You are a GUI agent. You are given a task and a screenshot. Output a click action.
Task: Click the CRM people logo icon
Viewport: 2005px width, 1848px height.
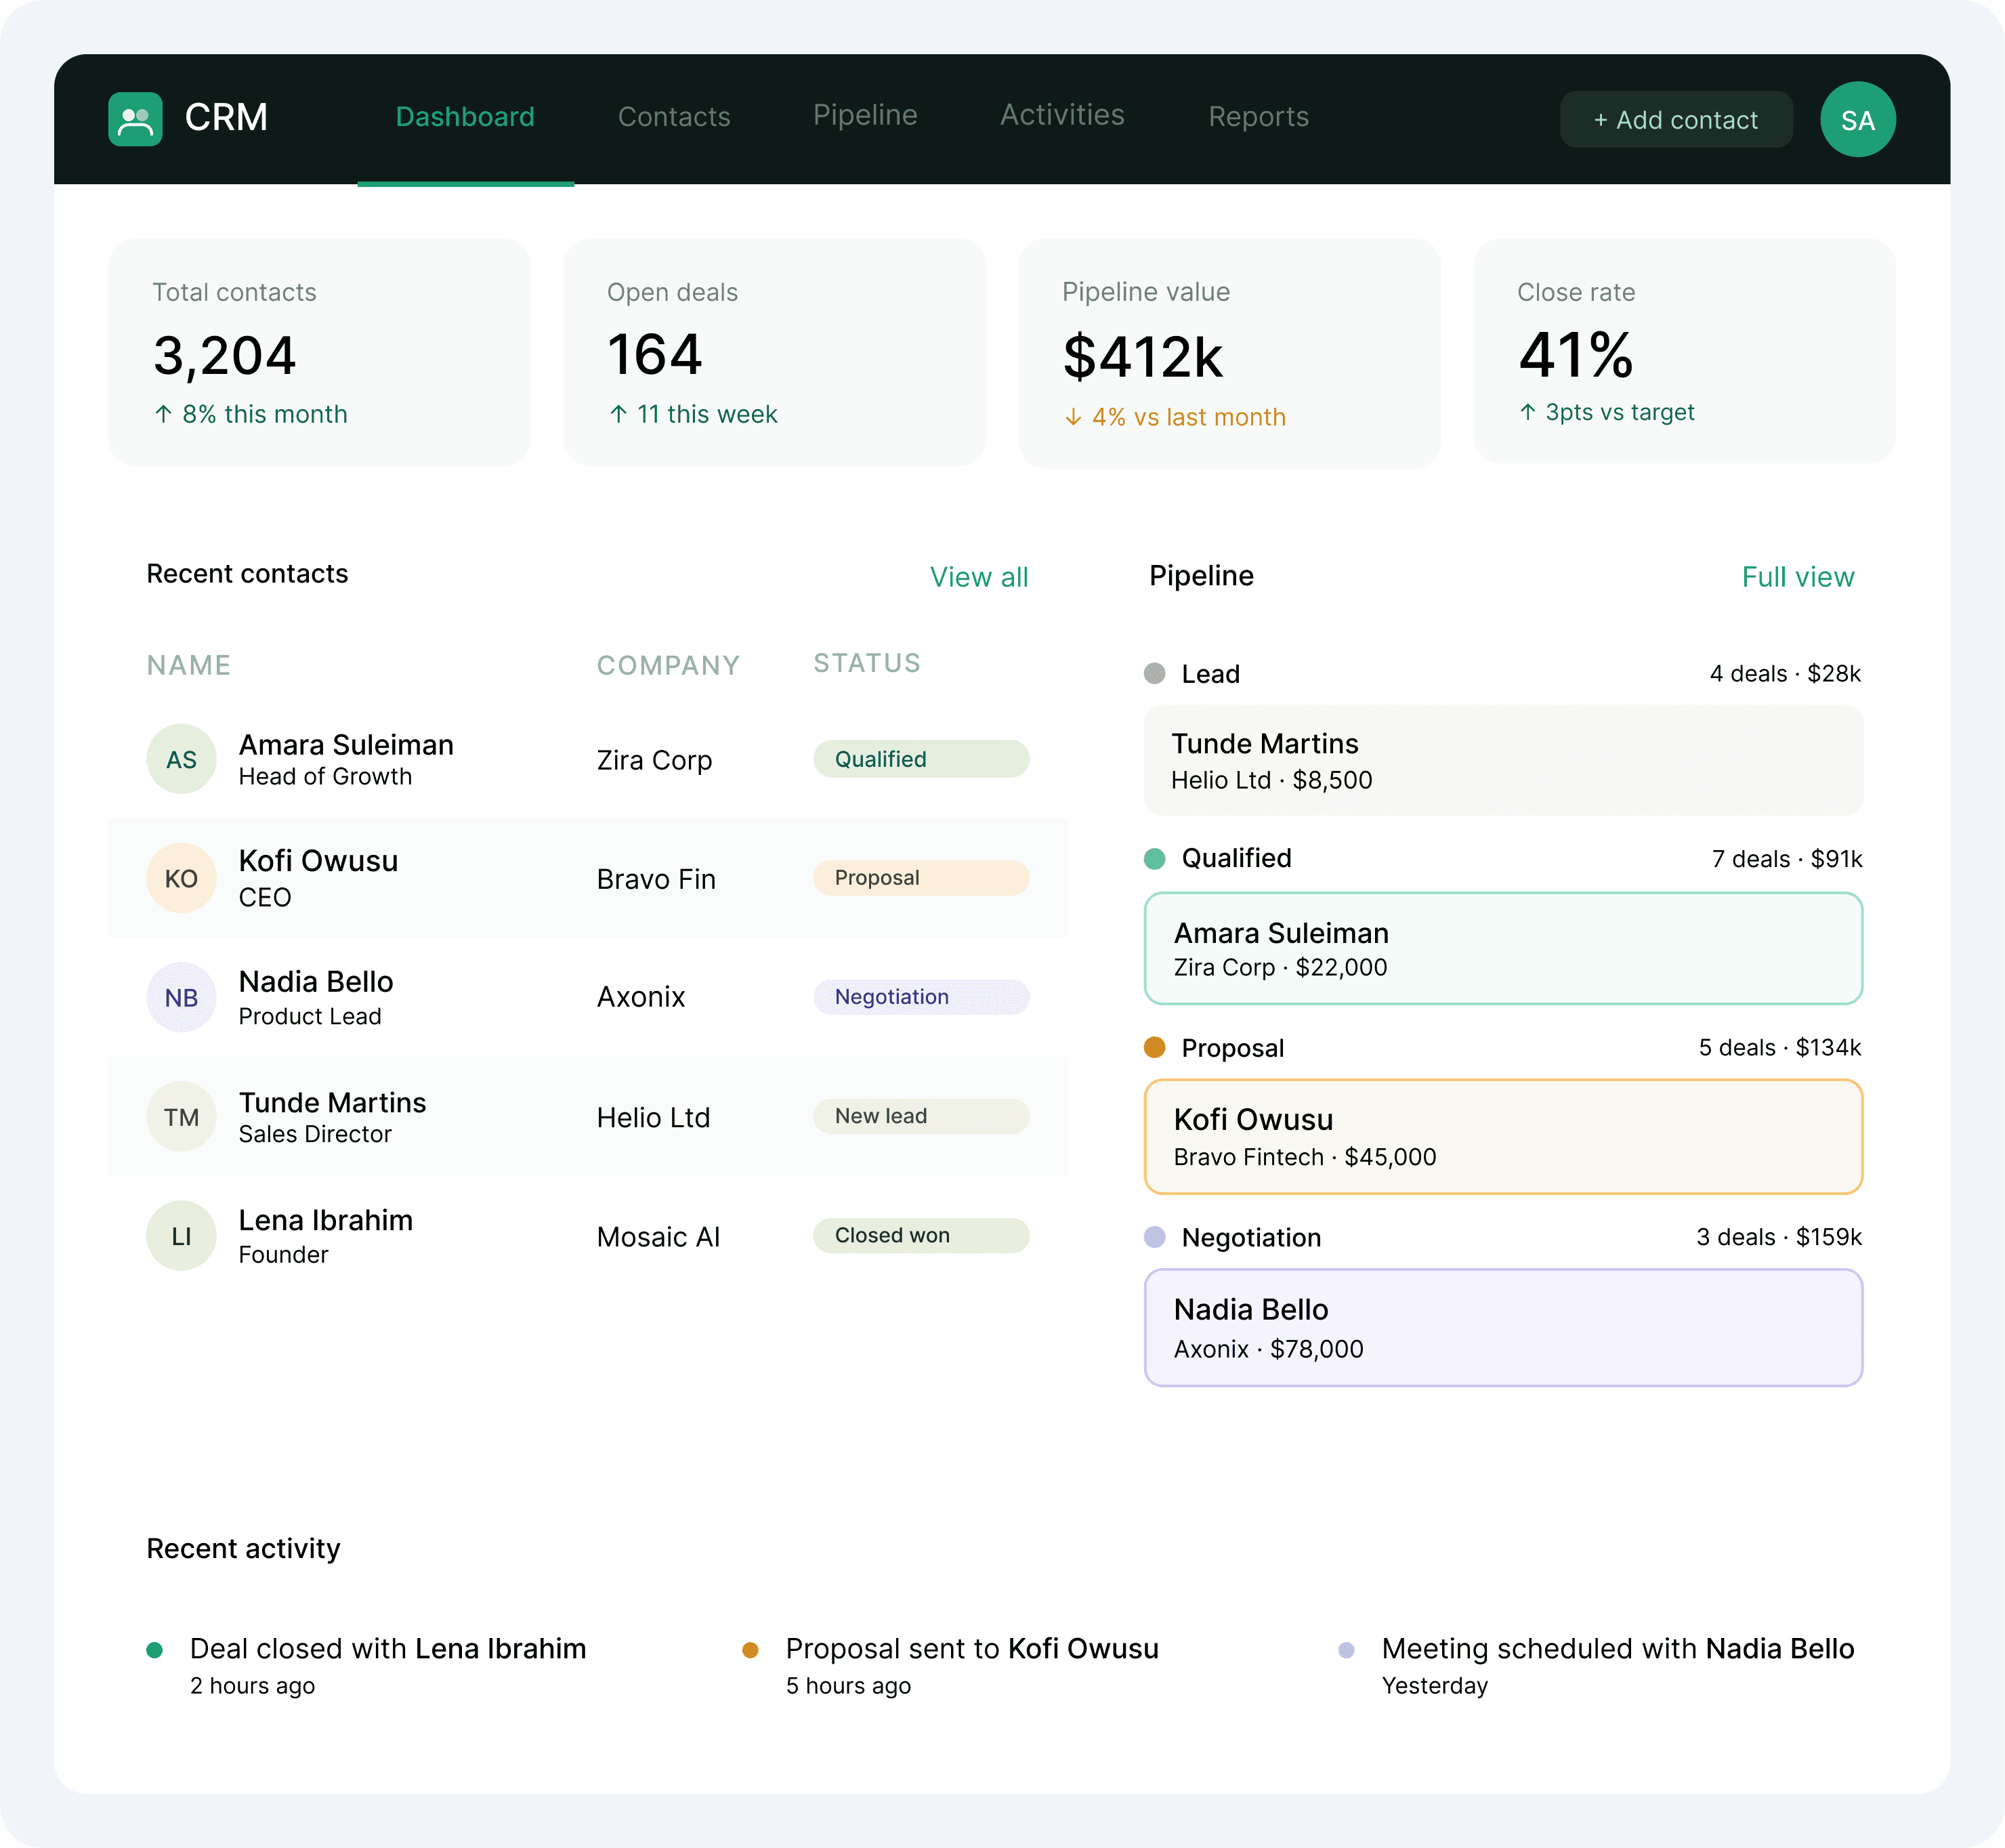135,119
